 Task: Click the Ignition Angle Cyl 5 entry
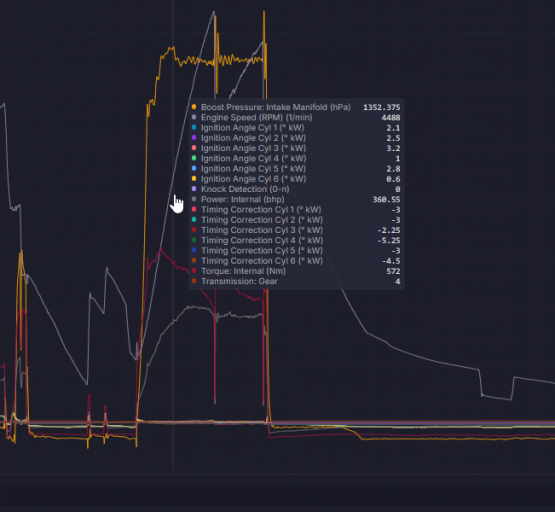click(x=296, y=168)
